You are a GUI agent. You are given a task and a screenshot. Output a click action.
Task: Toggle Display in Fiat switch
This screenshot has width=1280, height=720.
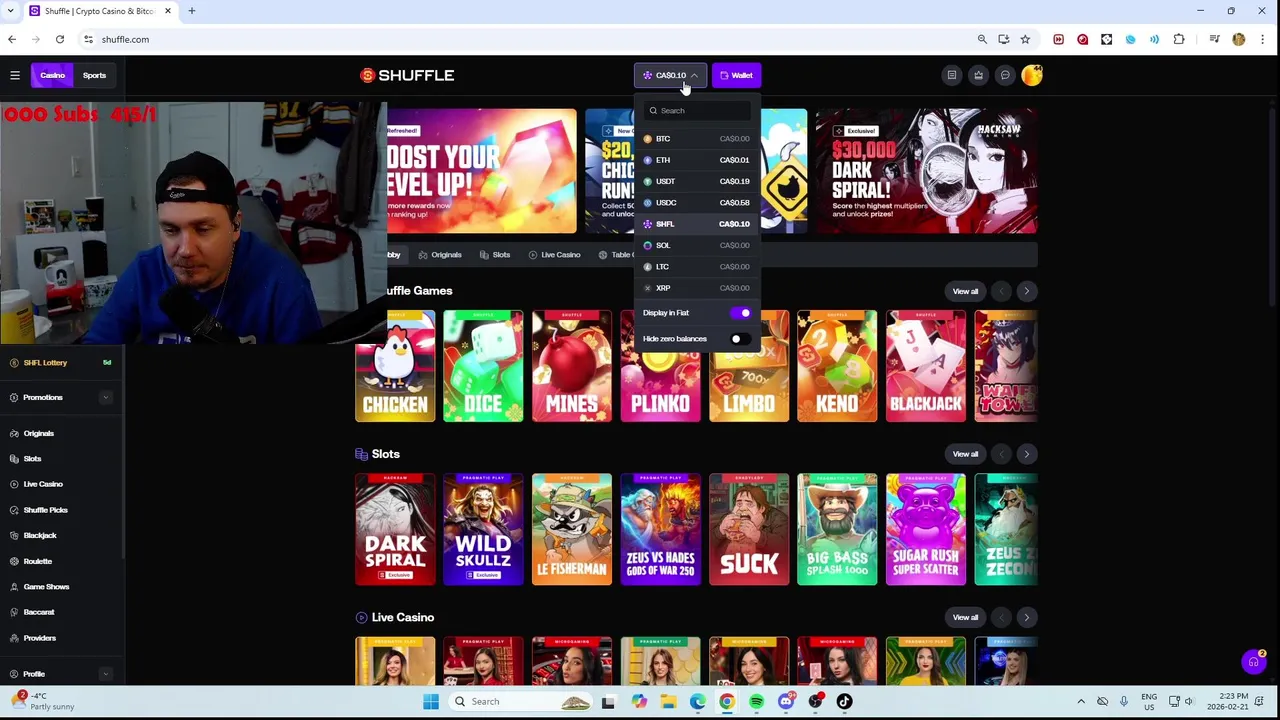click(x=740, y=313)
